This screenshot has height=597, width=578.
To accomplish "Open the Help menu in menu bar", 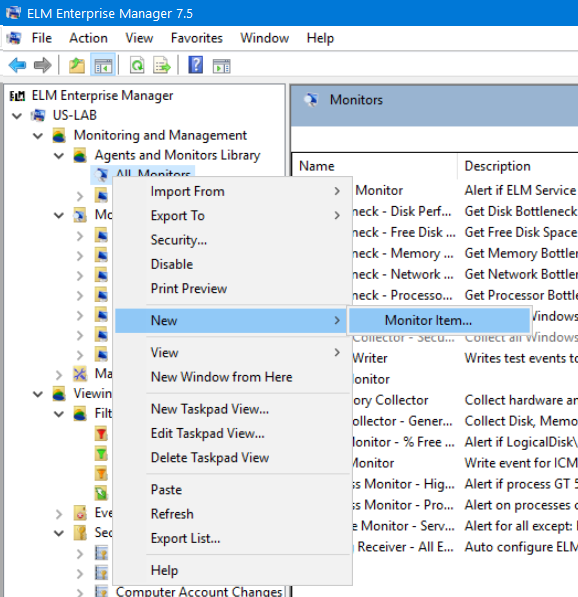I will [x=320, y=38].
